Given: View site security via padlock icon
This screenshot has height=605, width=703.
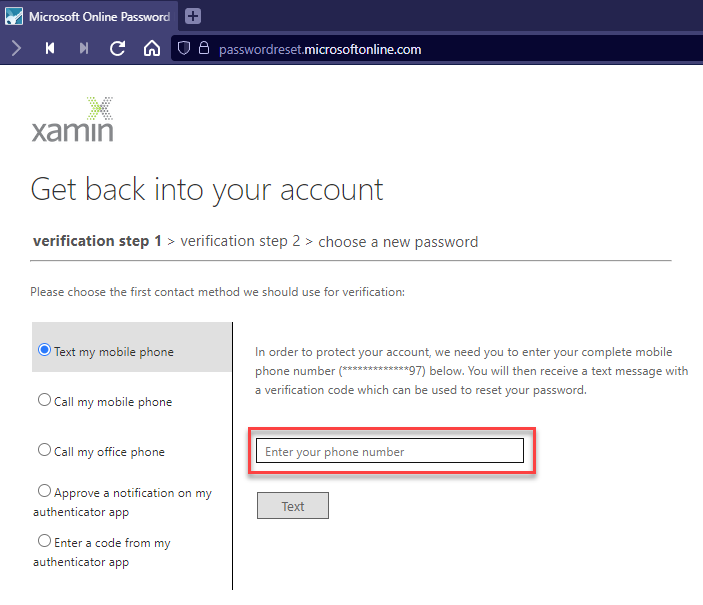Looking at the screenshot, I should click(204, 48).
